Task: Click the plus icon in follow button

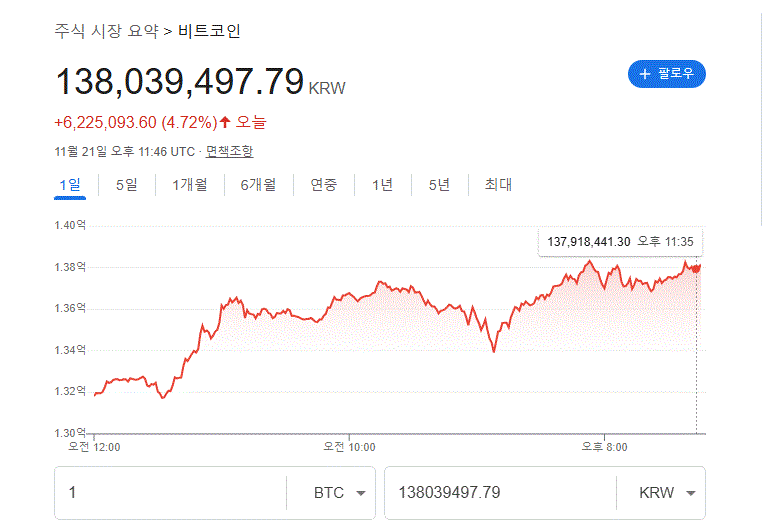Action: pyautogui.click(x=645, y=74)
